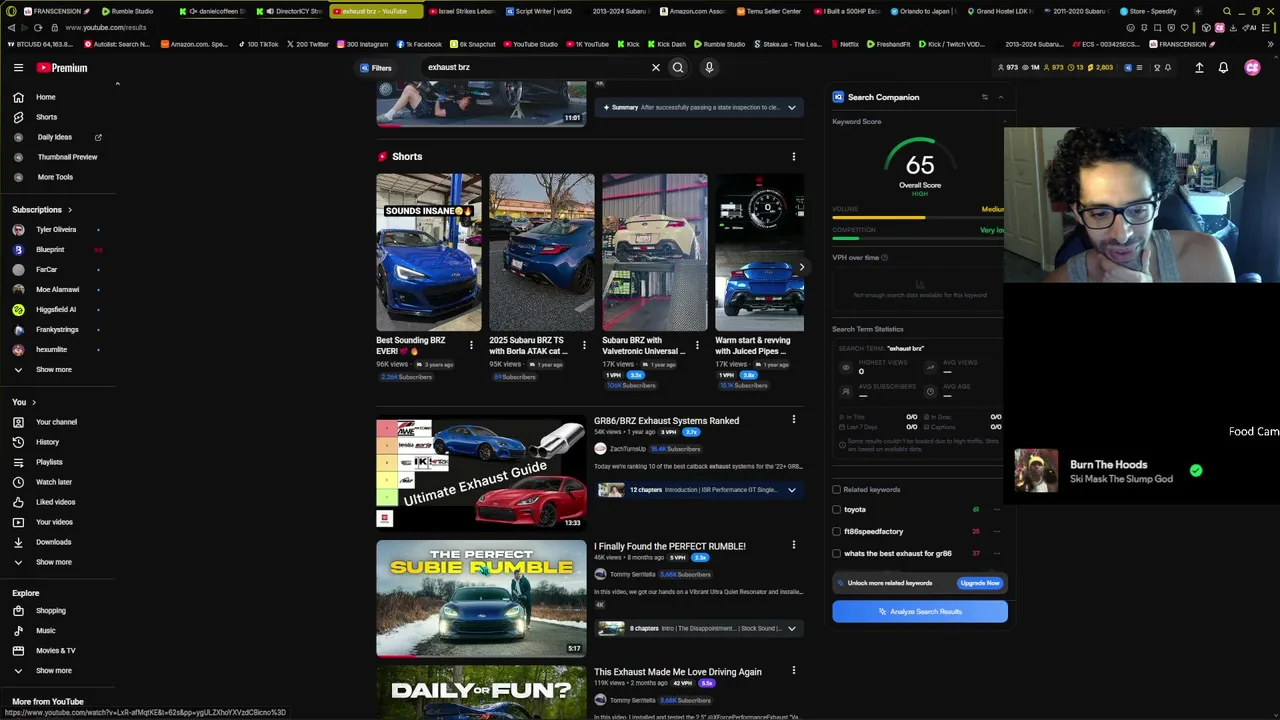Open the YouTube guide hamburger menu
1280x720 pixels.
pyautogui.click(x=18, y=68)
